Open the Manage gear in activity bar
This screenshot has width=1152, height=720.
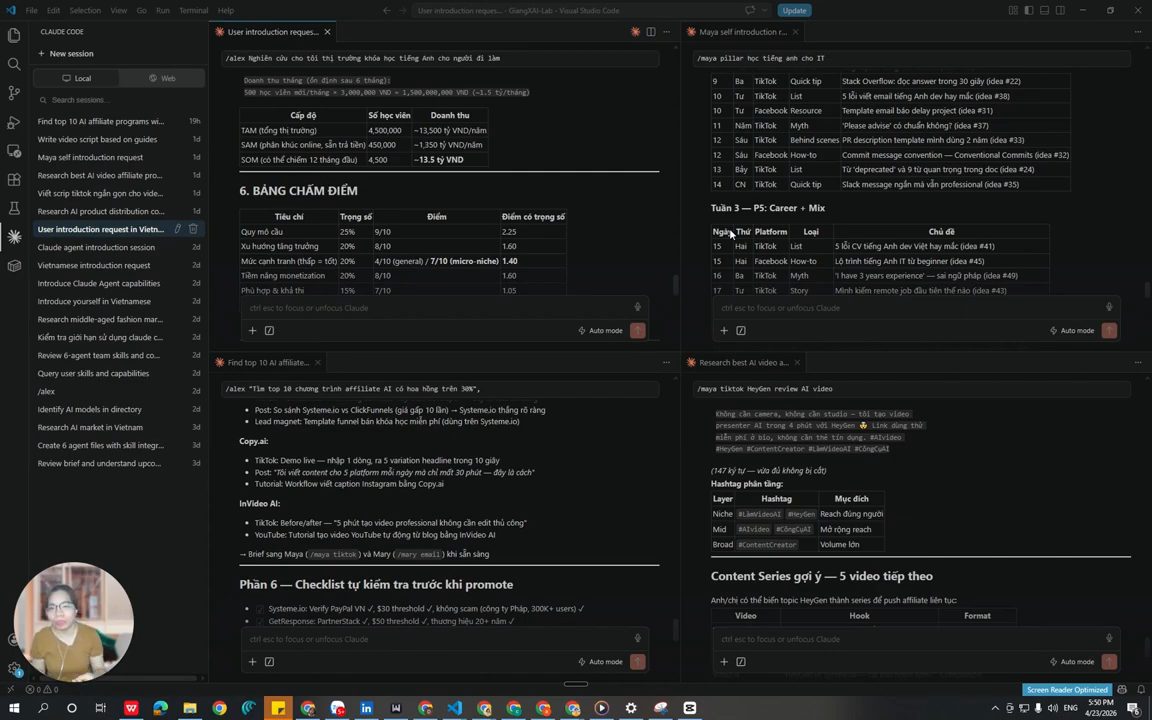coord(14,669)
